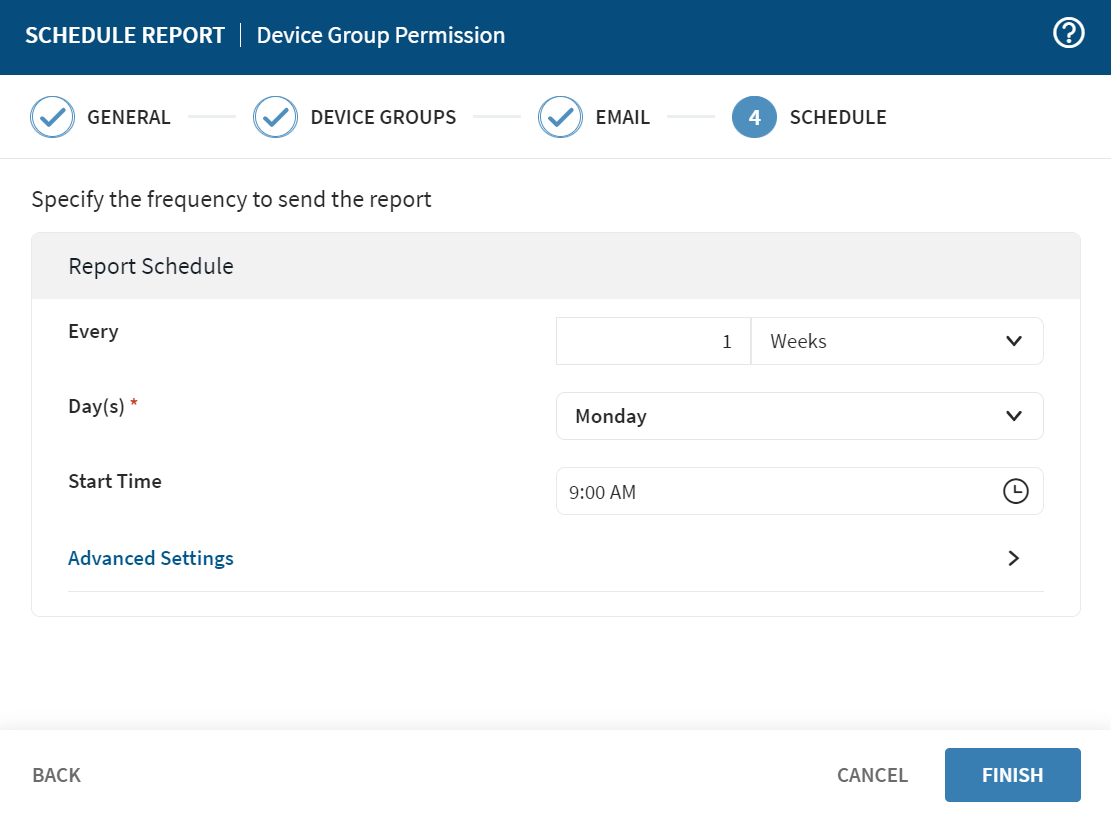This screenshot has height=813, width=1111.
Task: Go to the GENERAL step label
Action: pyautogui.click(x=129, y=117)
